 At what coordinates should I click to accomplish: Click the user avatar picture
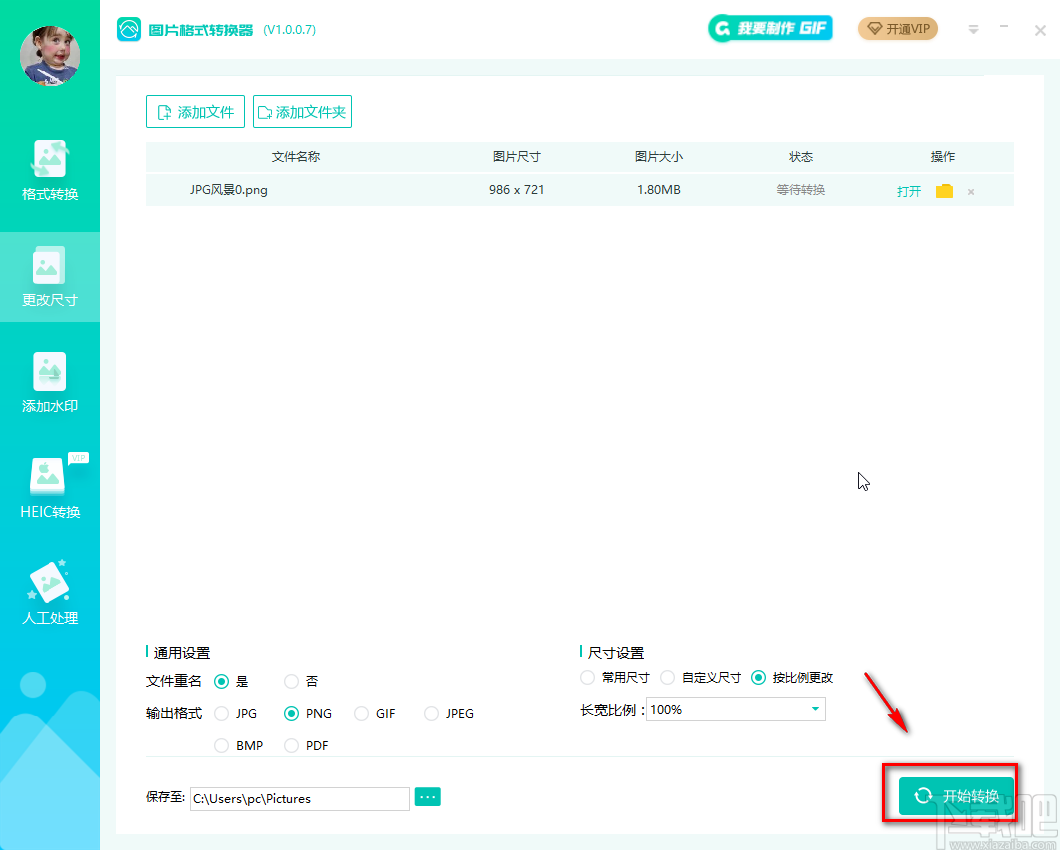point(50,56)
